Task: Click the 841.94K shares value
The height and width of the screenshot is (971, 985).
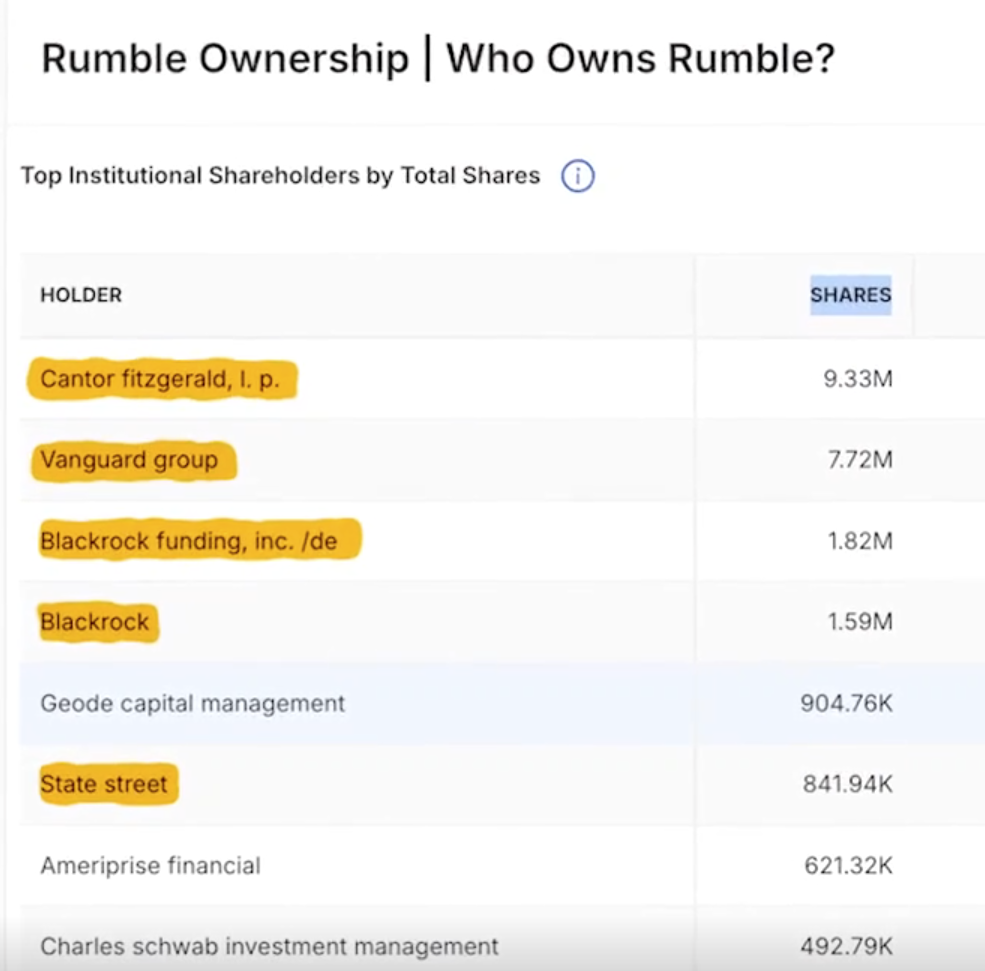Action: coord(847,784)
